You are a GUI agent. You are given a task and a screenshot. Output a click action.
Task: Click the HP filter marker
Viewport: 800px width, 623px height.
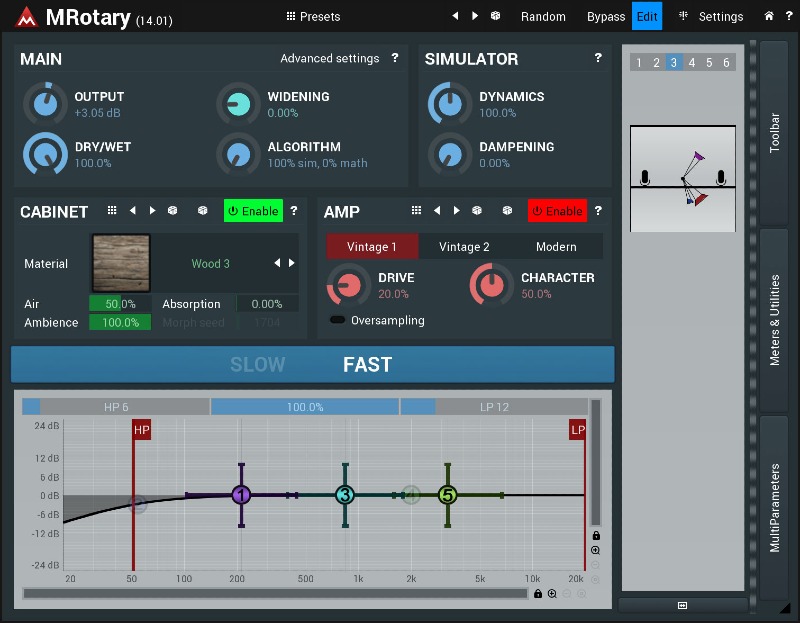(x=141, y=430)
